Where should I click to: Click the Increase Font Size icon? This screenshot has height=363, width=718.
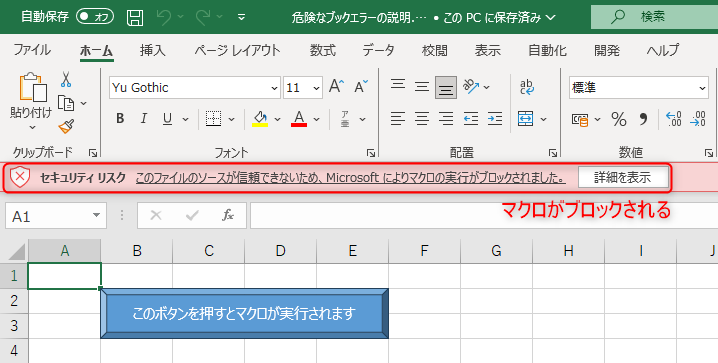click(x=337, y=87)
